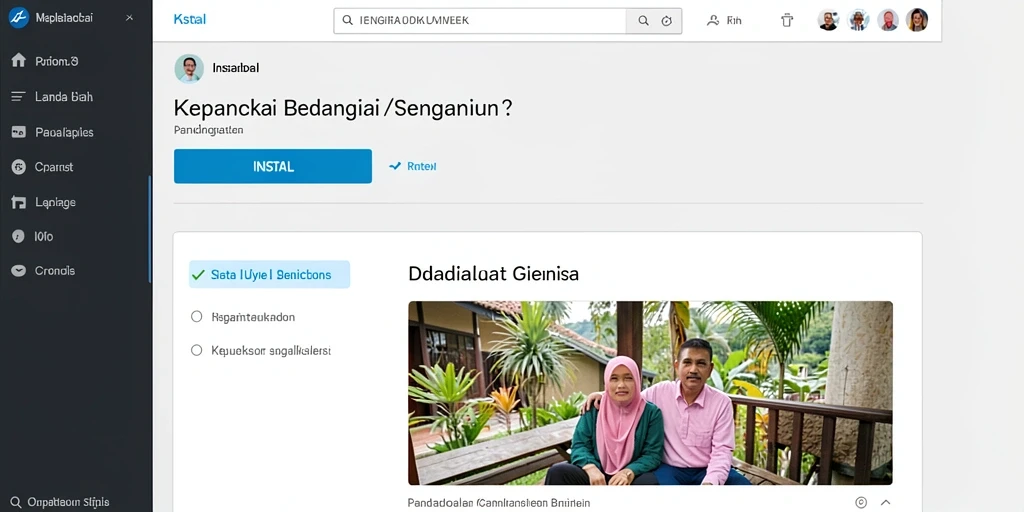The width and height of the screenshot is (1024, 512).
Task: Click the Insarbal author name
Action: 236,68
